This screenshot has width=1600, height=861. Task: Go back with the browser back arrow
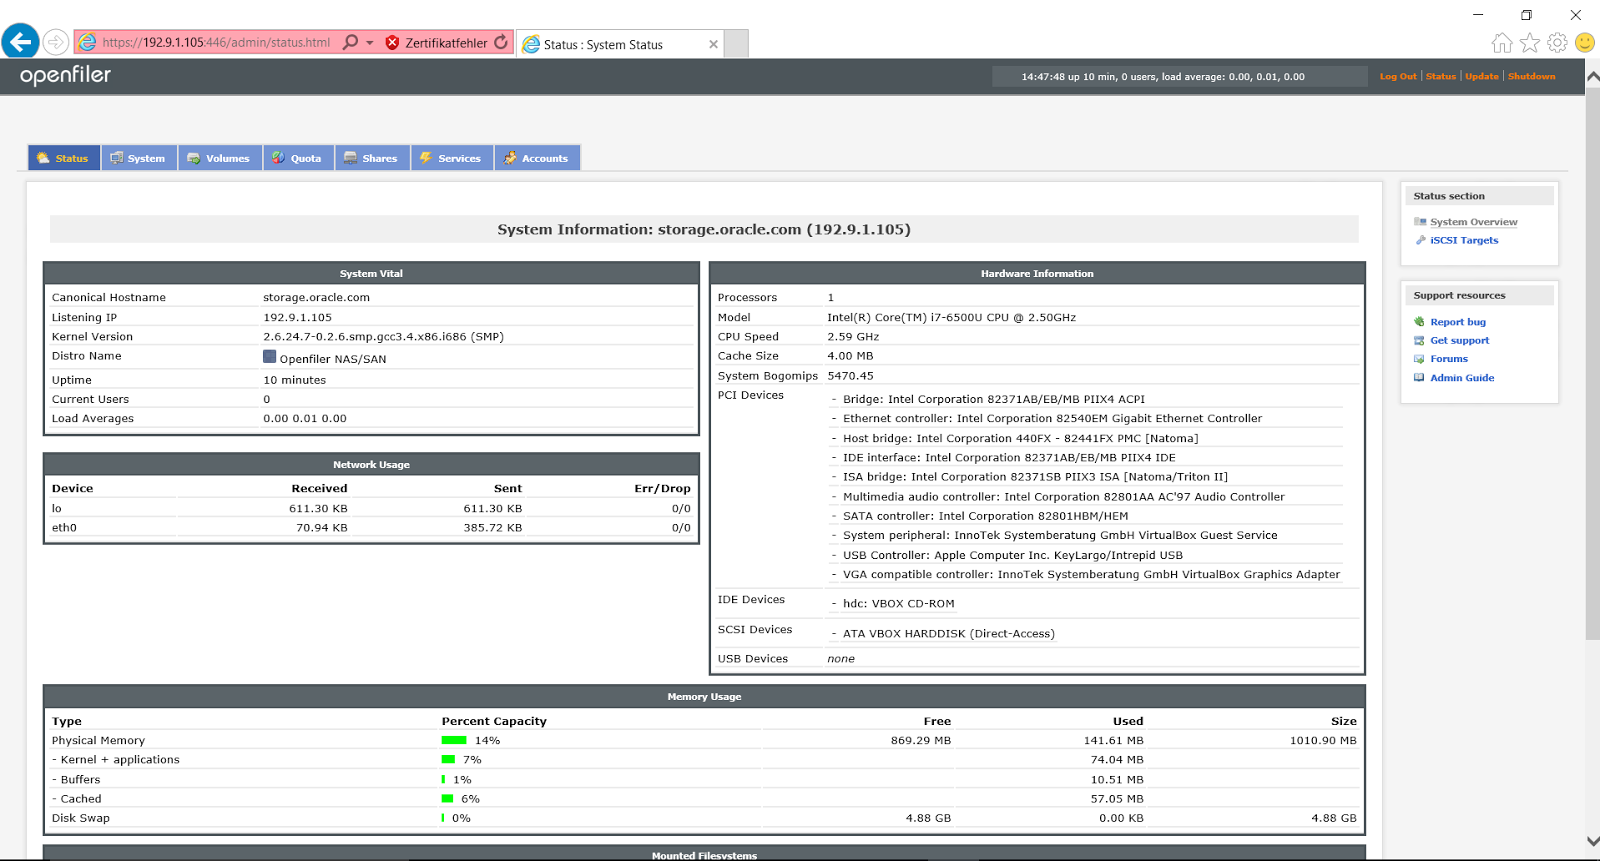20,42
